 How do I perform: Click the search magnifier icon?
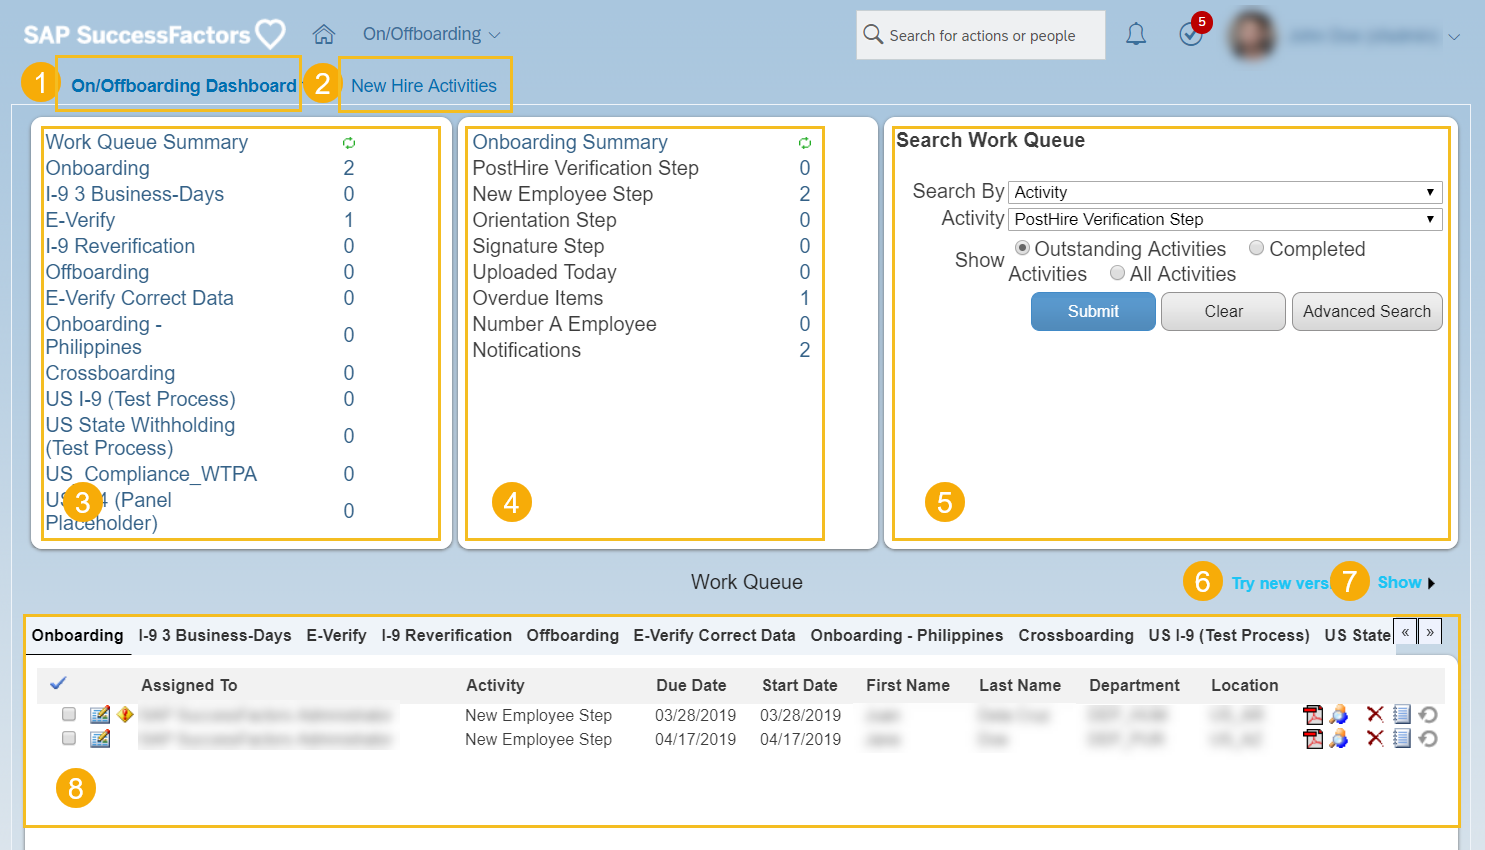[873, 35]
